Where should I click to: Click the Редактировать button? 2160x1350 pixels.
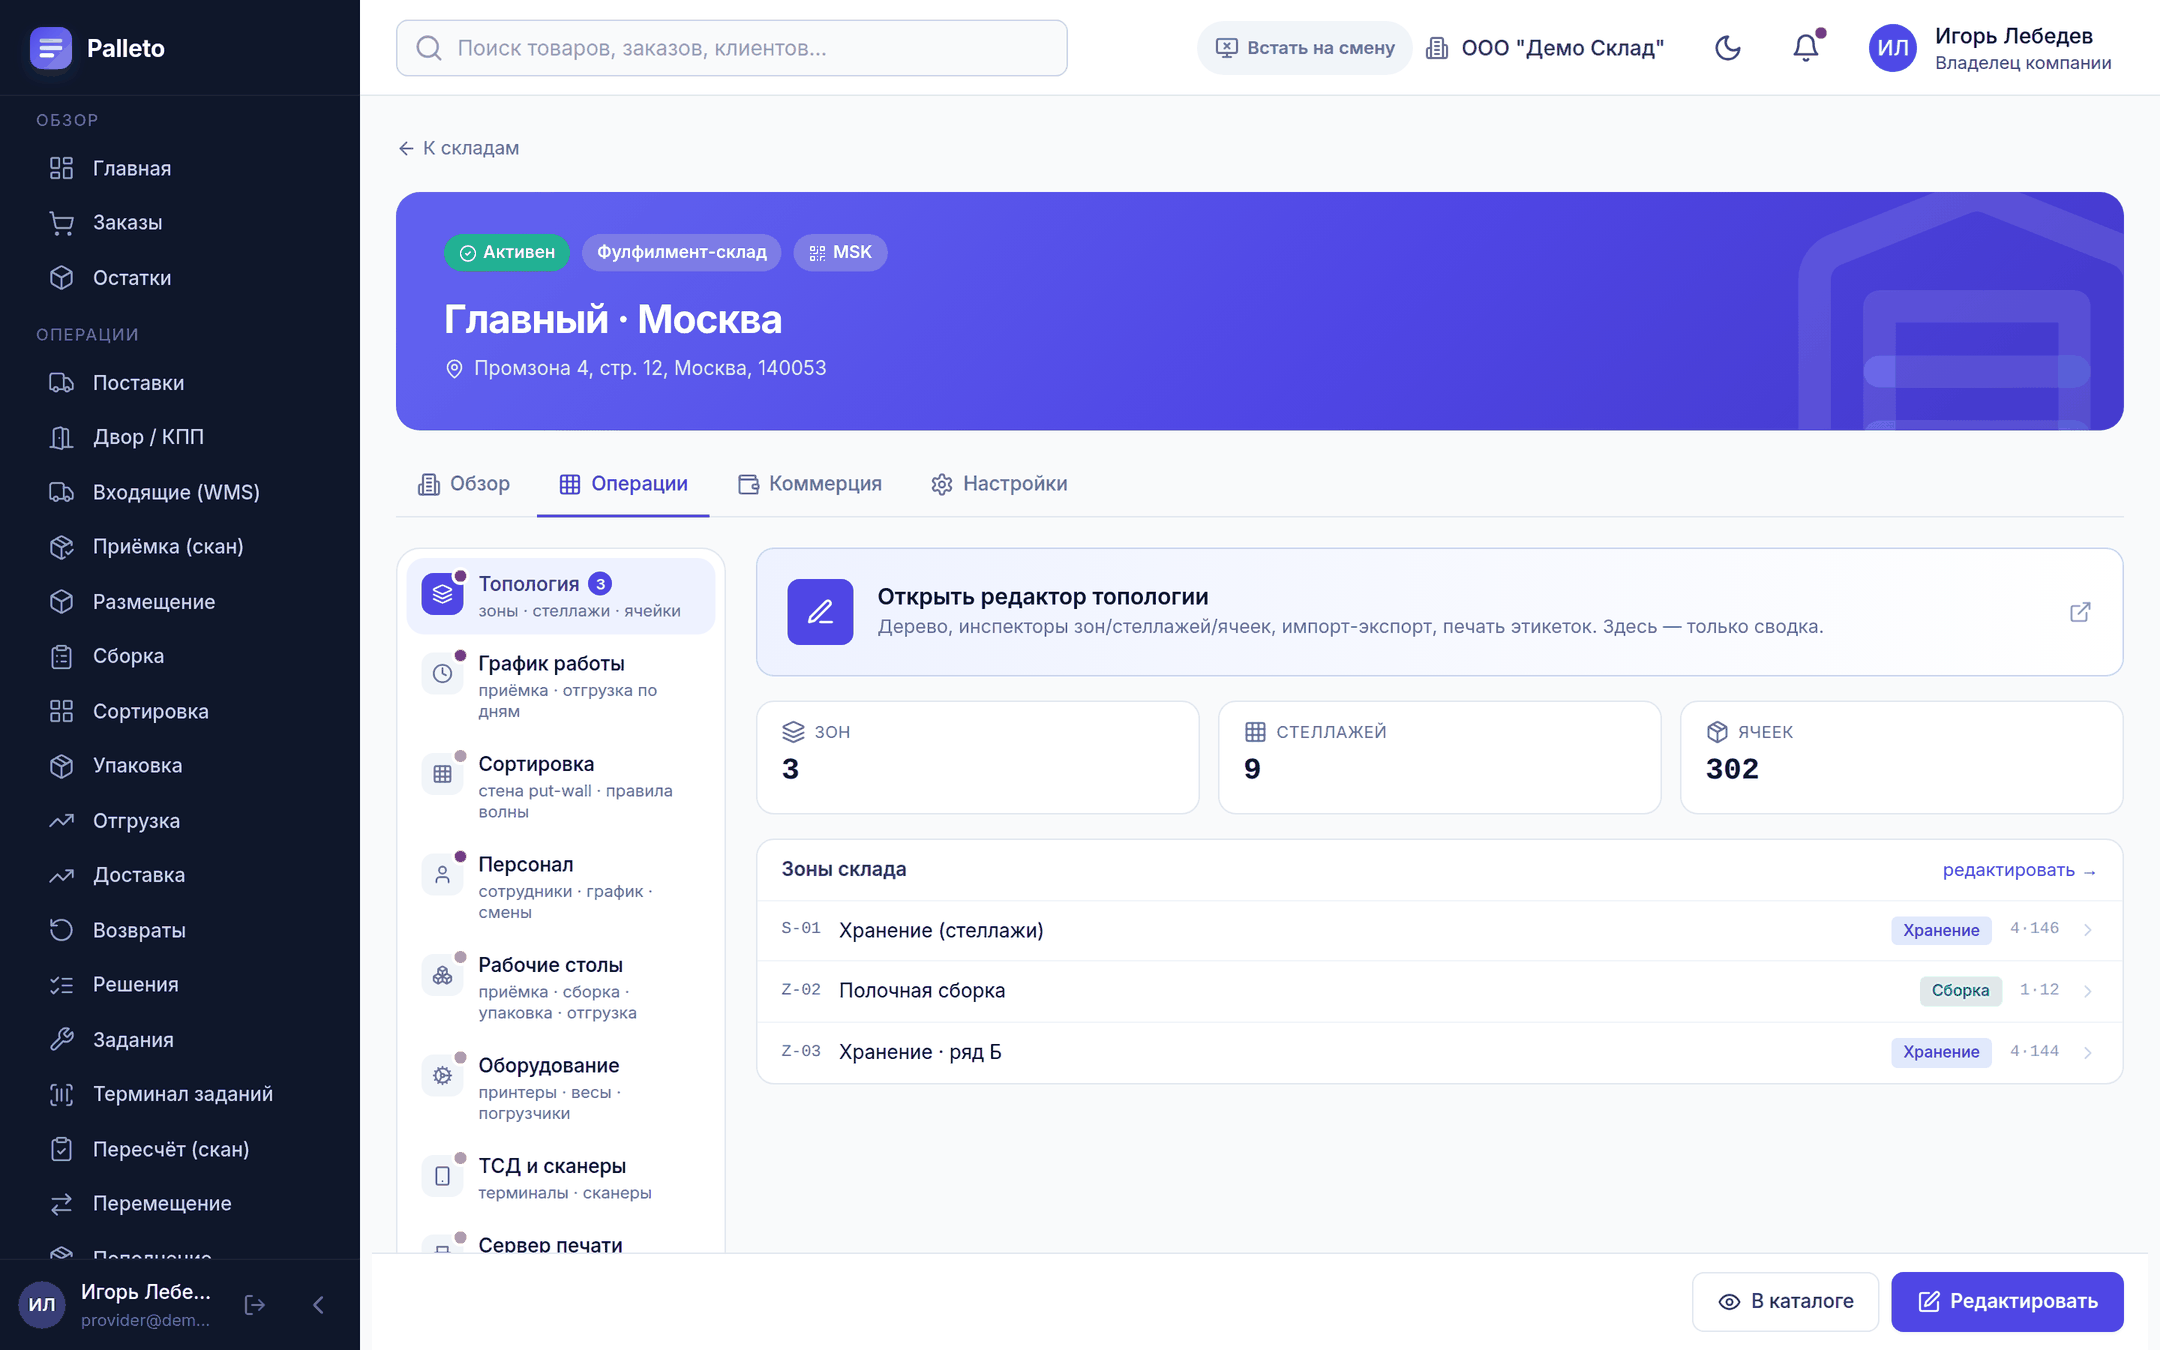coord(2007,1301)
